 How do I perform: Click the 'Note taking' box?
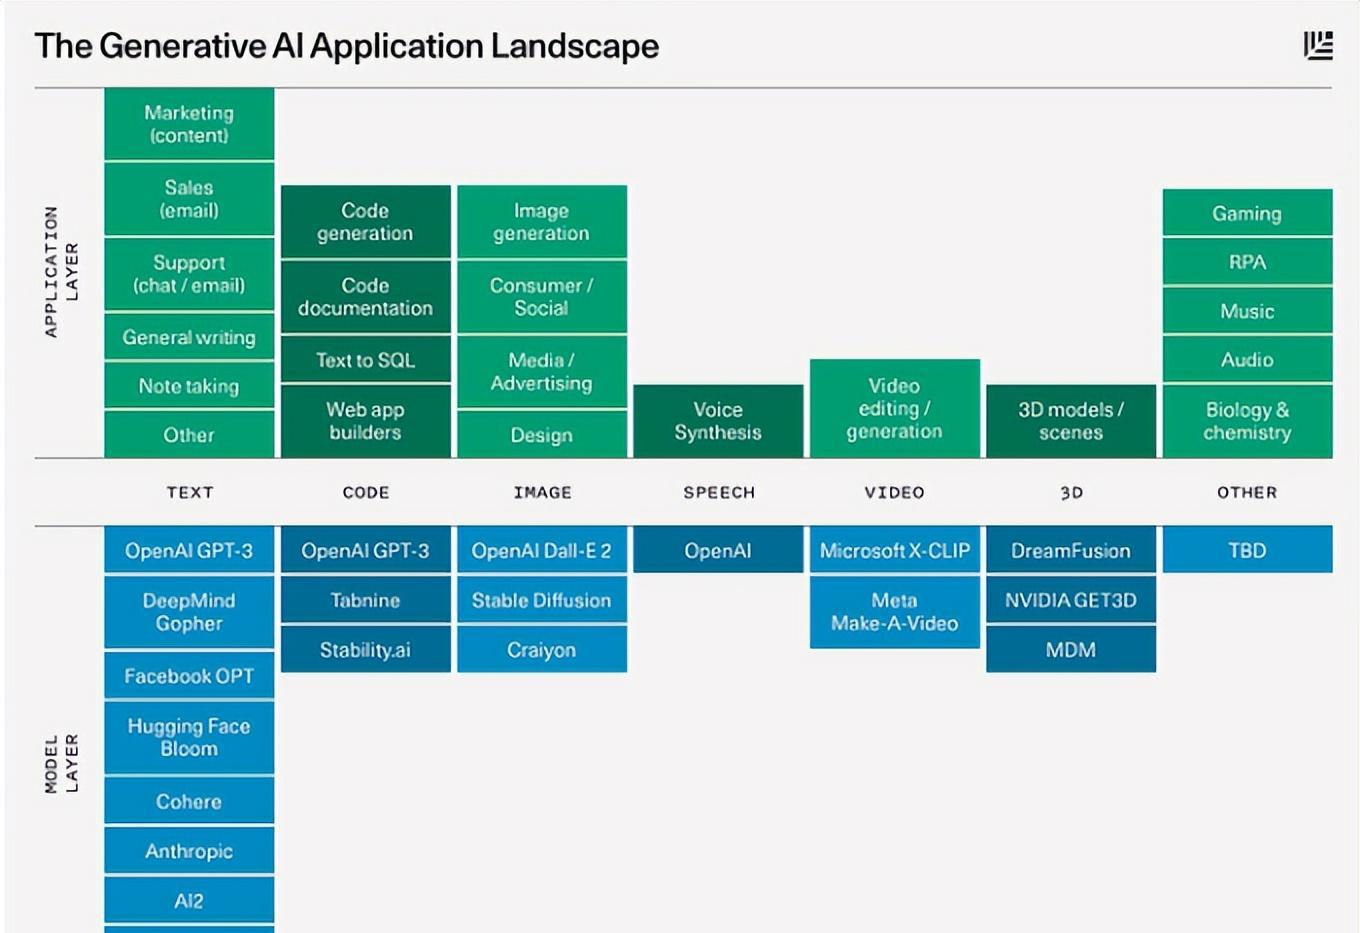(189, 386)
